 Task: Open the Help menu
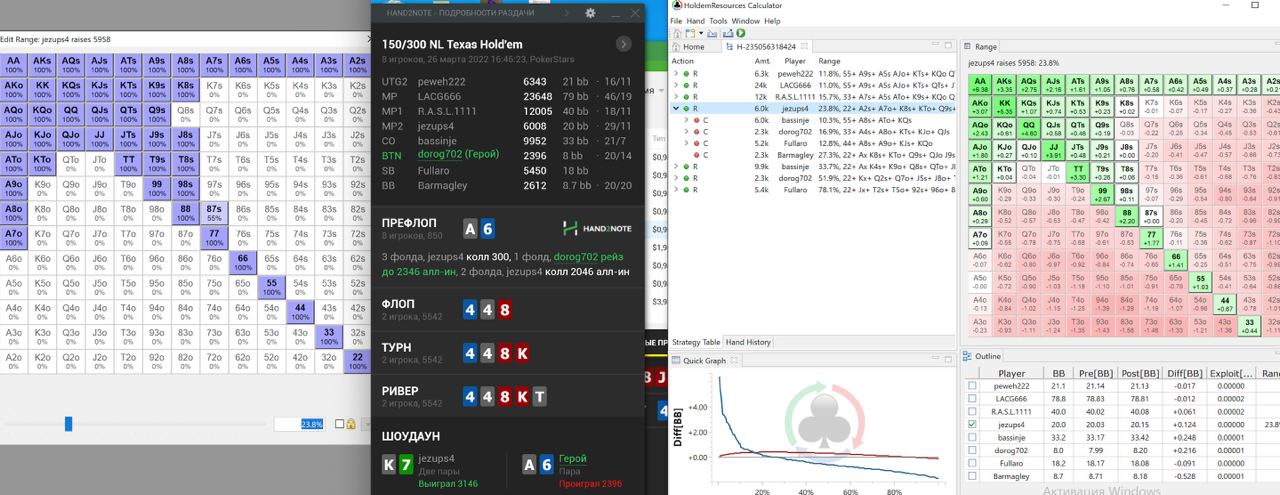(772, 21)
